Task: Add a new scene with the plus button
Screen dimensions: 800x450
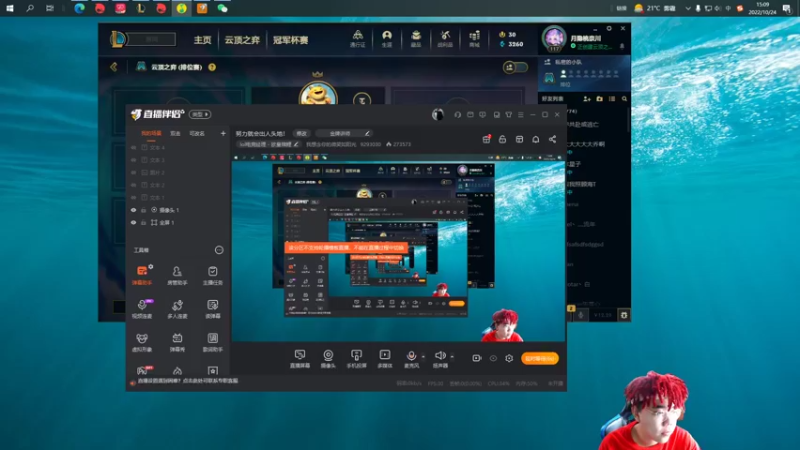Action: click(x=223, y=134)
